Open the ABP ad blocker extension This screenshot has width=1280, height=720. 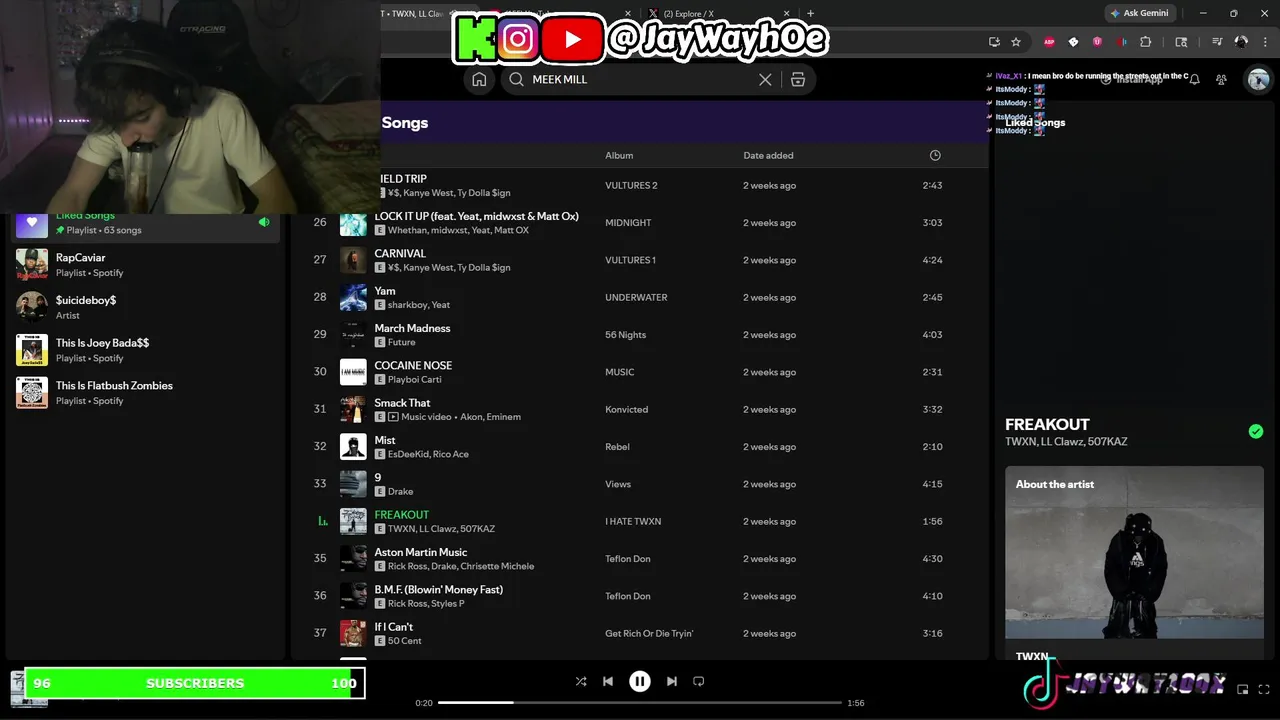point(1049,42)
